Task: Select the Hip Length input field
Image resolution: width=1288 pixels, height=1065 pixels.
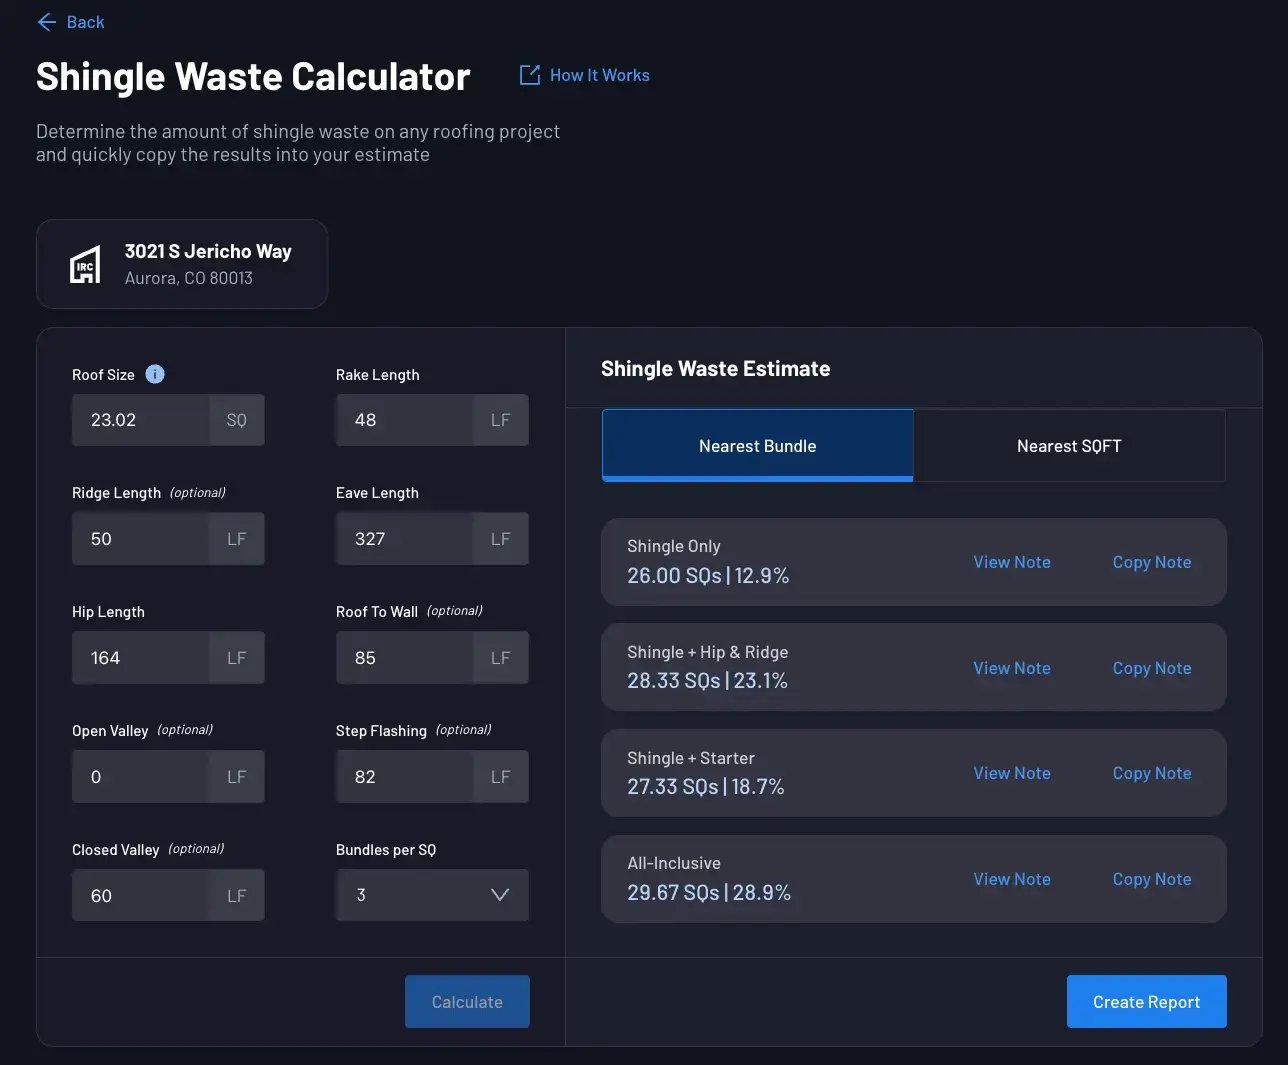Action: point(141,658)
